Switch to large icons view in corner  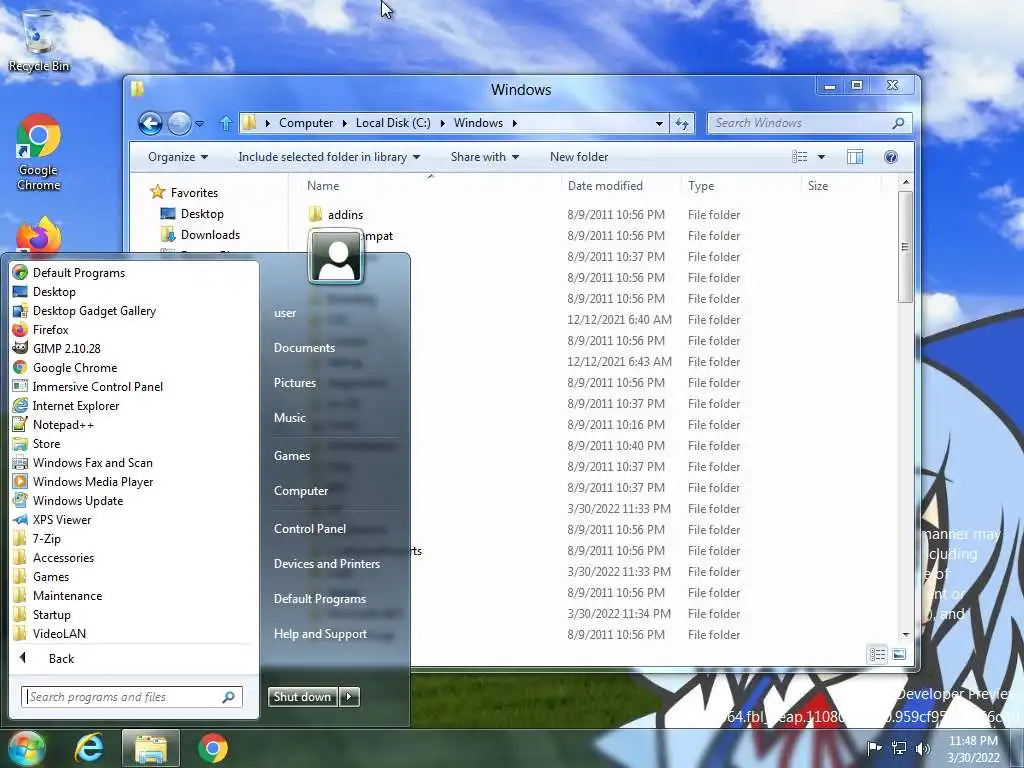point(899,654)
